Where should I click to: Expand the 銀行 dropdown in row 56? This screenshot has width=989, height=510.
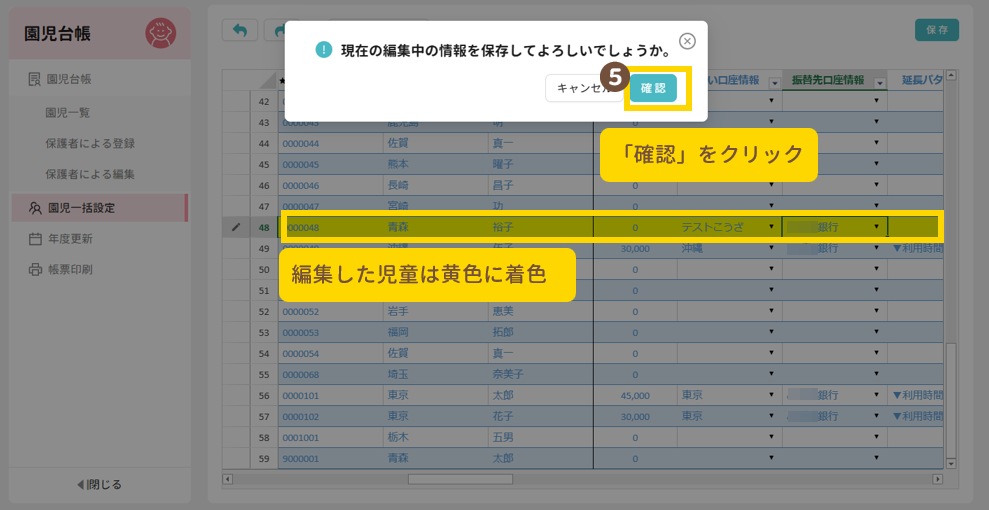click(877, 395)
